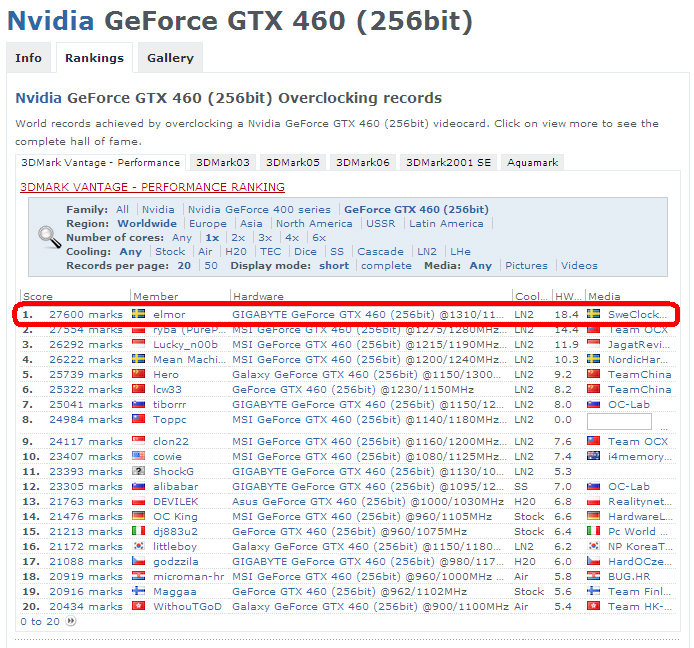Click the next page arrow beside '0 to 20'

[x=70, y=621]
